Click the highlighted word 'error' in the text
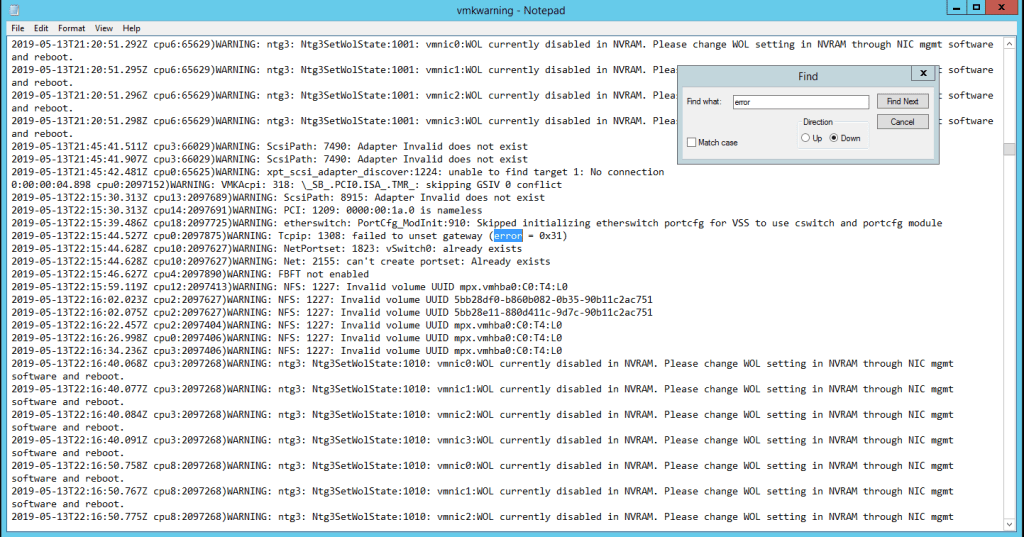The width and height of the screenshot is (1024, 537). 508,236
